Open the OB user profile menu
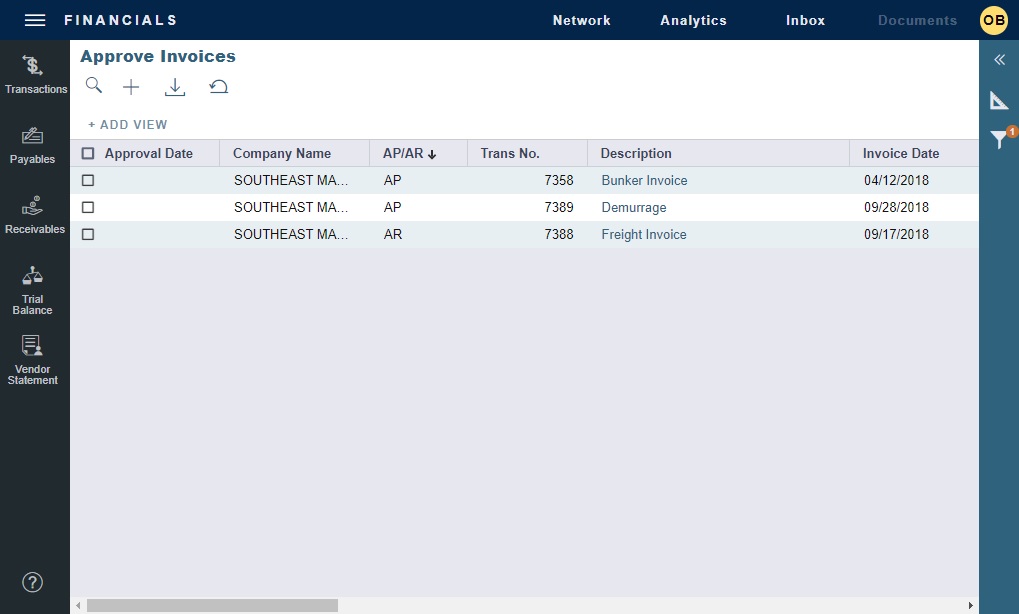 click(x=993, y=20)
